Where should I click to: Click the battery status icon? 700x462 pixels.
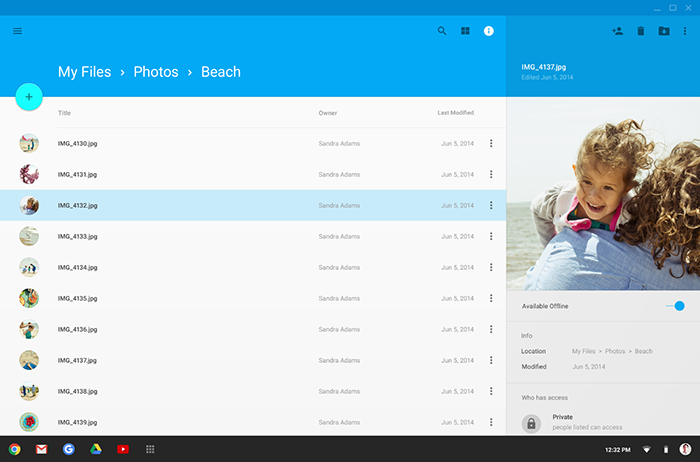pos(666,450)
